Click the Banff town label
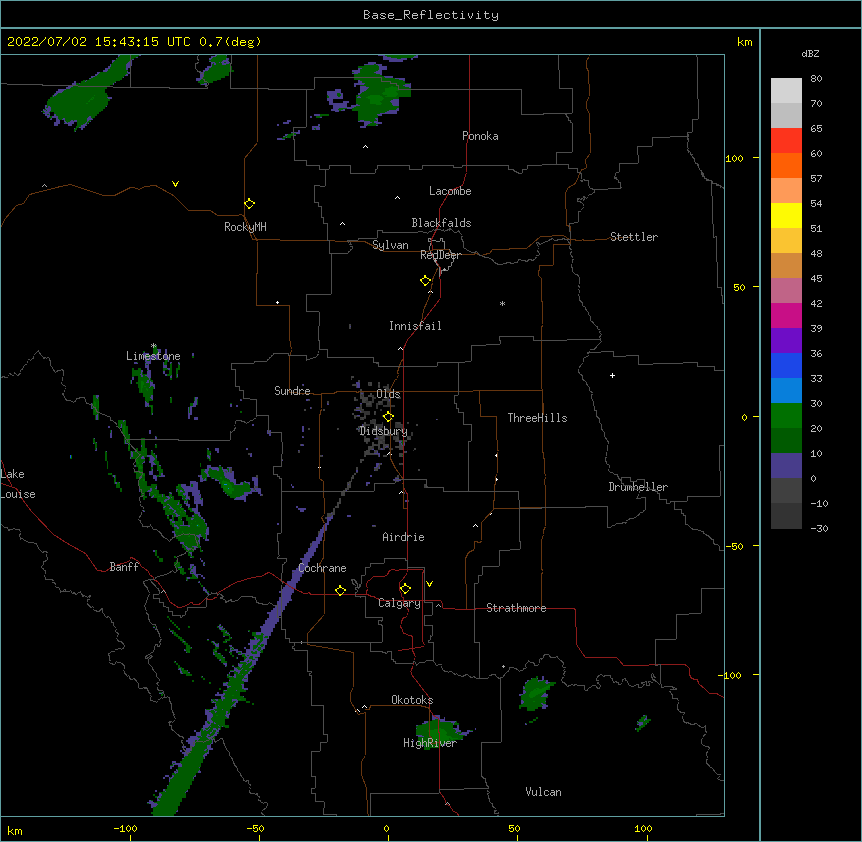The height and width of the screenshot is (842, 862). [x=124, y=567]
